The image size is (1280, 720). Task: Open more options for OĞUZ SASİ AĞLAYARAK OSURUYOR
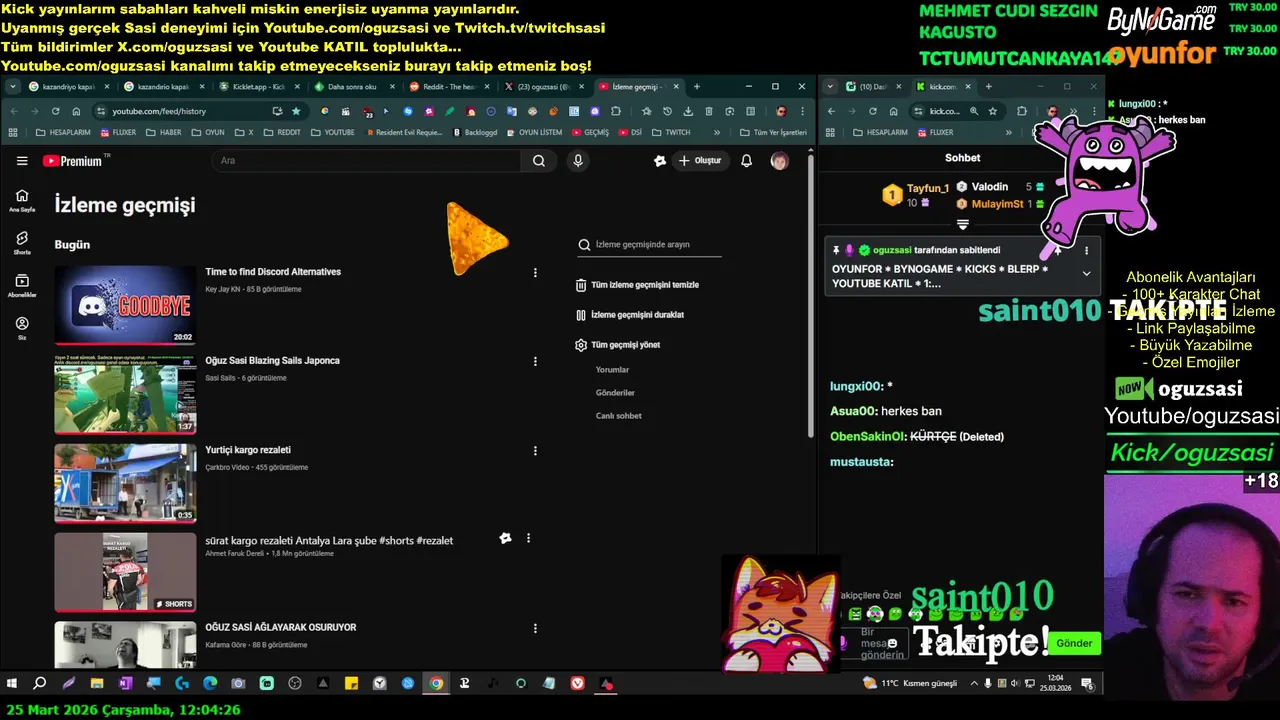click(535, 628)
